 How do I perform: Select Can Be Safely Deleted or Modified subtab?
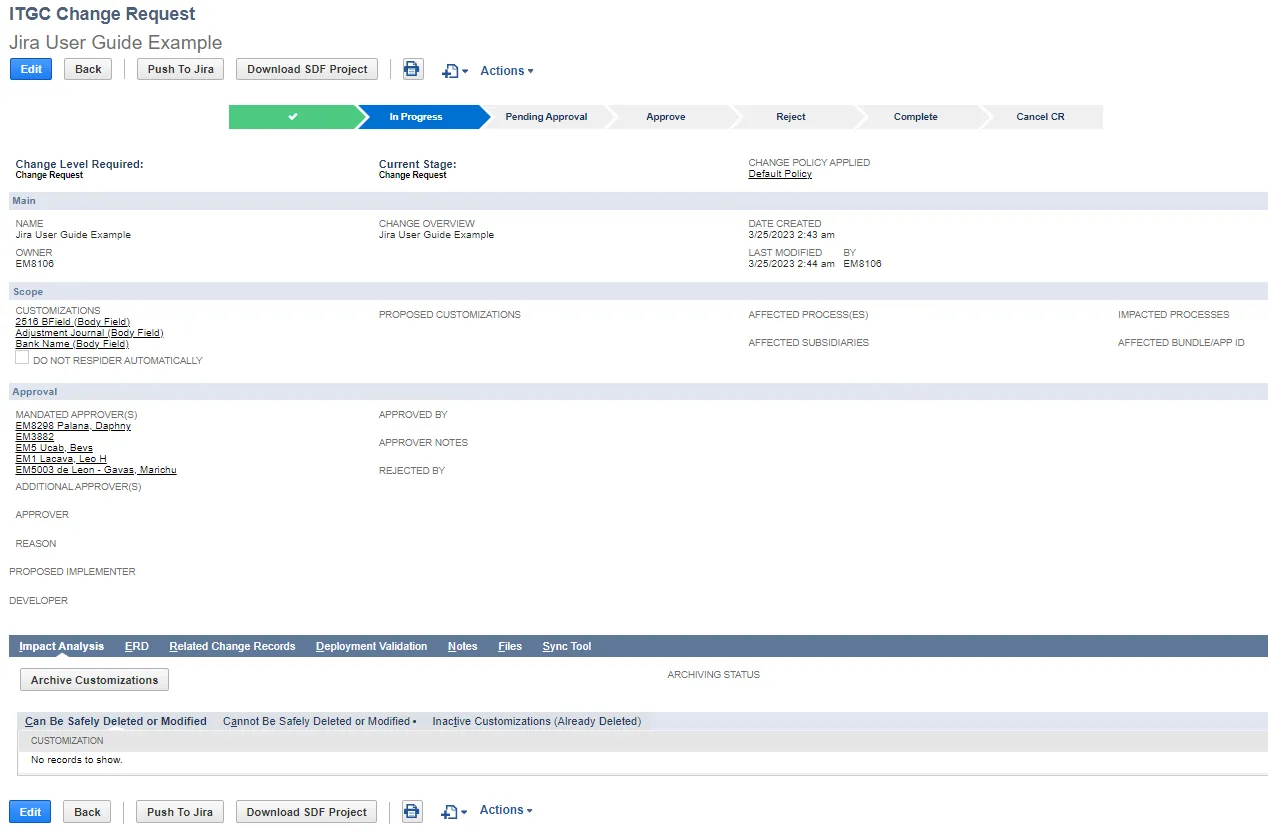click(116, 721)
